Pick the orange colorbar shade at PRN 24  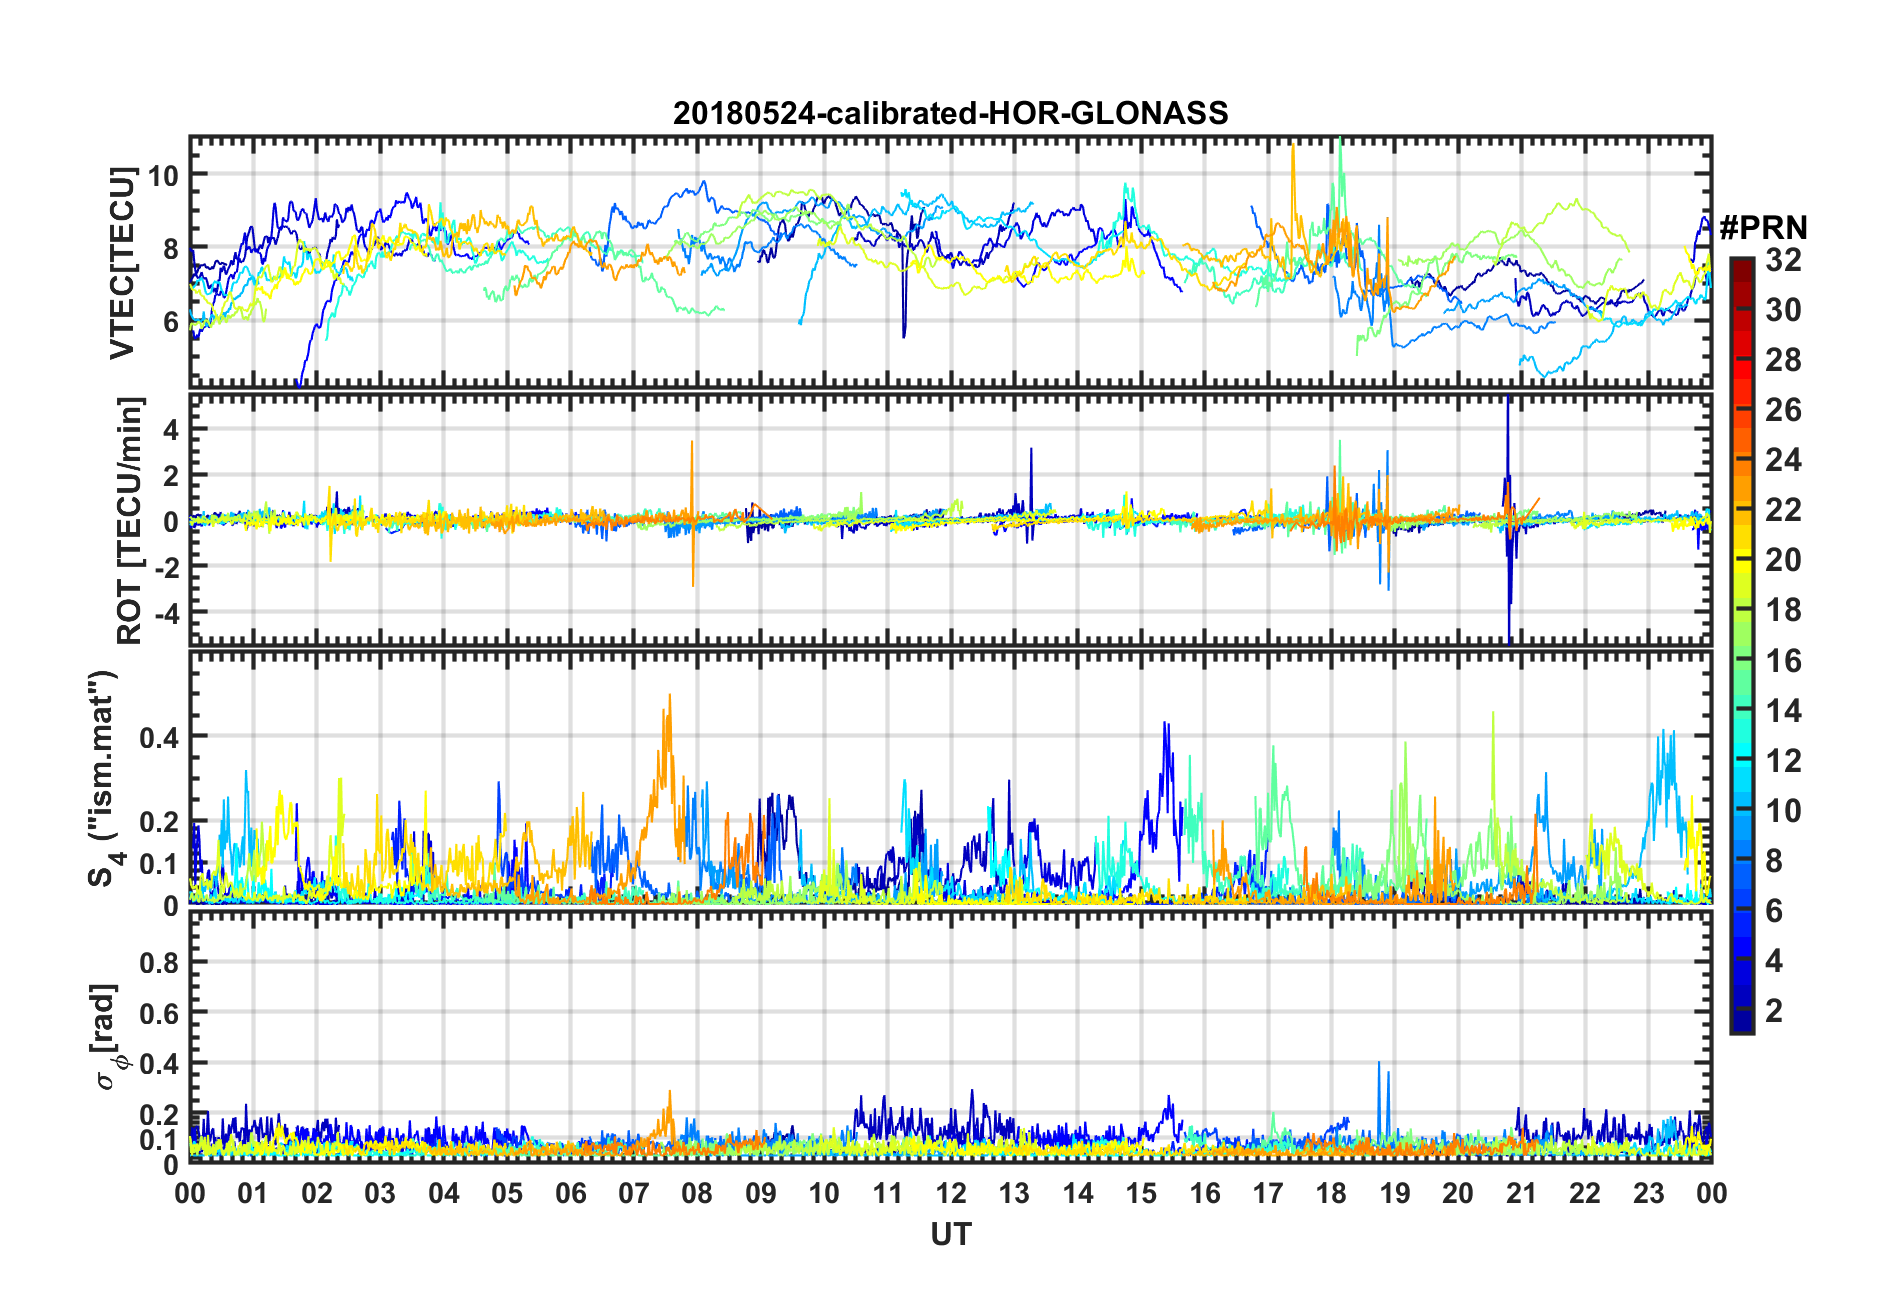coord(1741,460)
